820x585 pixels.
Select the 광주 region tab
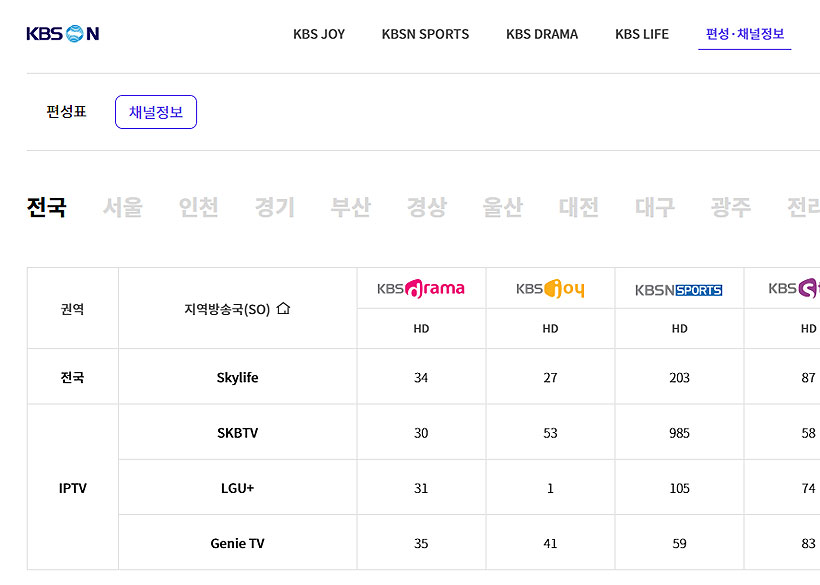pos(731,207)
